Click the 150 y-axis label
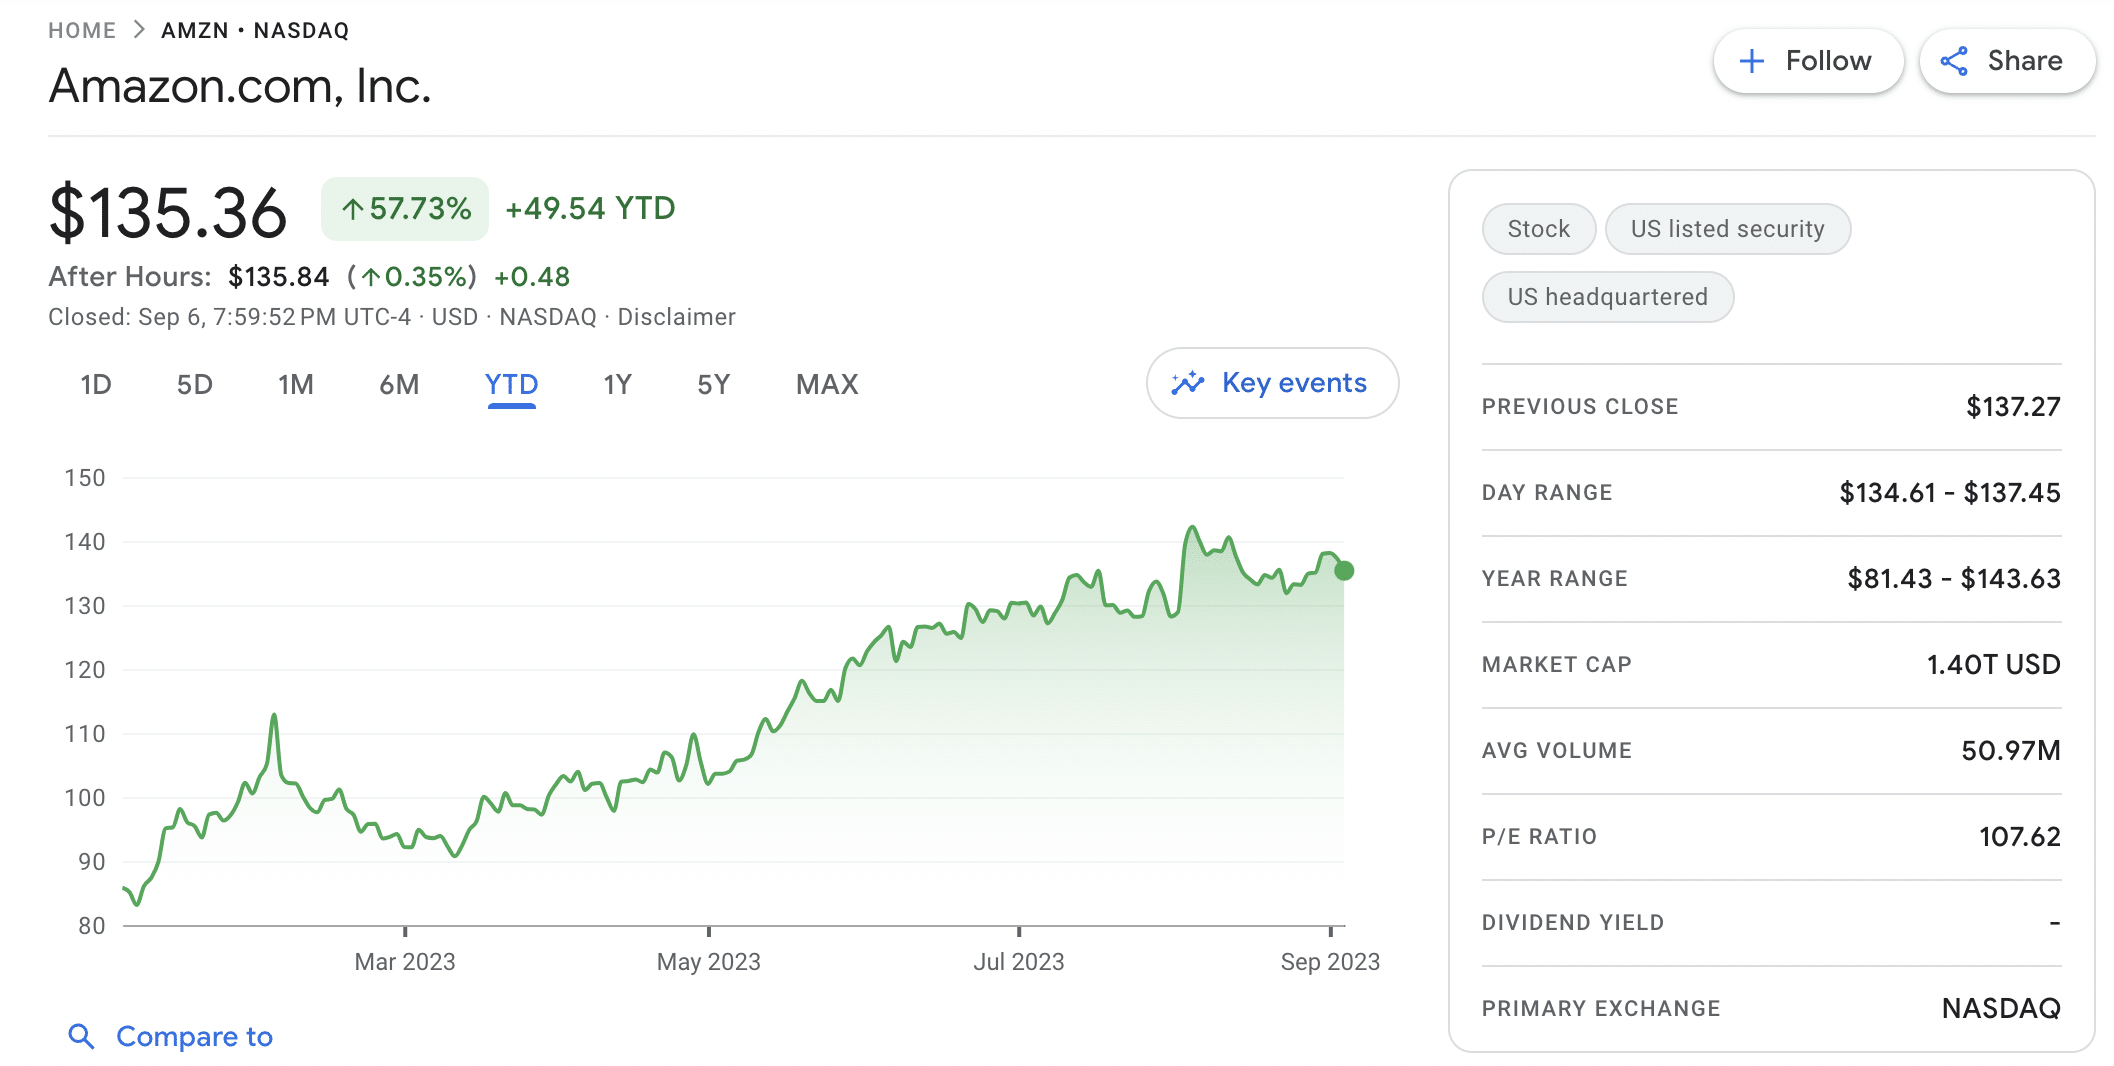 click(x=85, y=478)
